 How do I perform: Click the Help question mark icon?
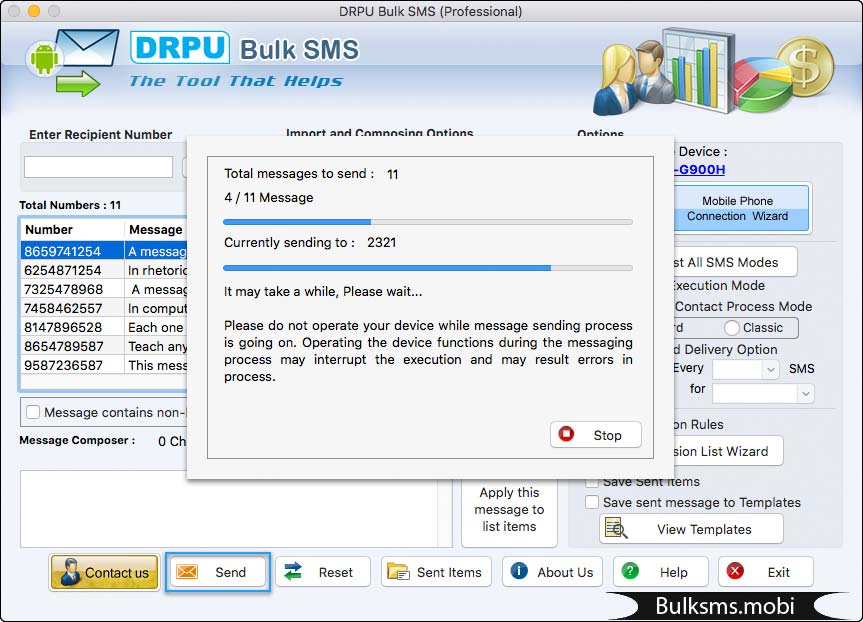(x=630, y=571)
